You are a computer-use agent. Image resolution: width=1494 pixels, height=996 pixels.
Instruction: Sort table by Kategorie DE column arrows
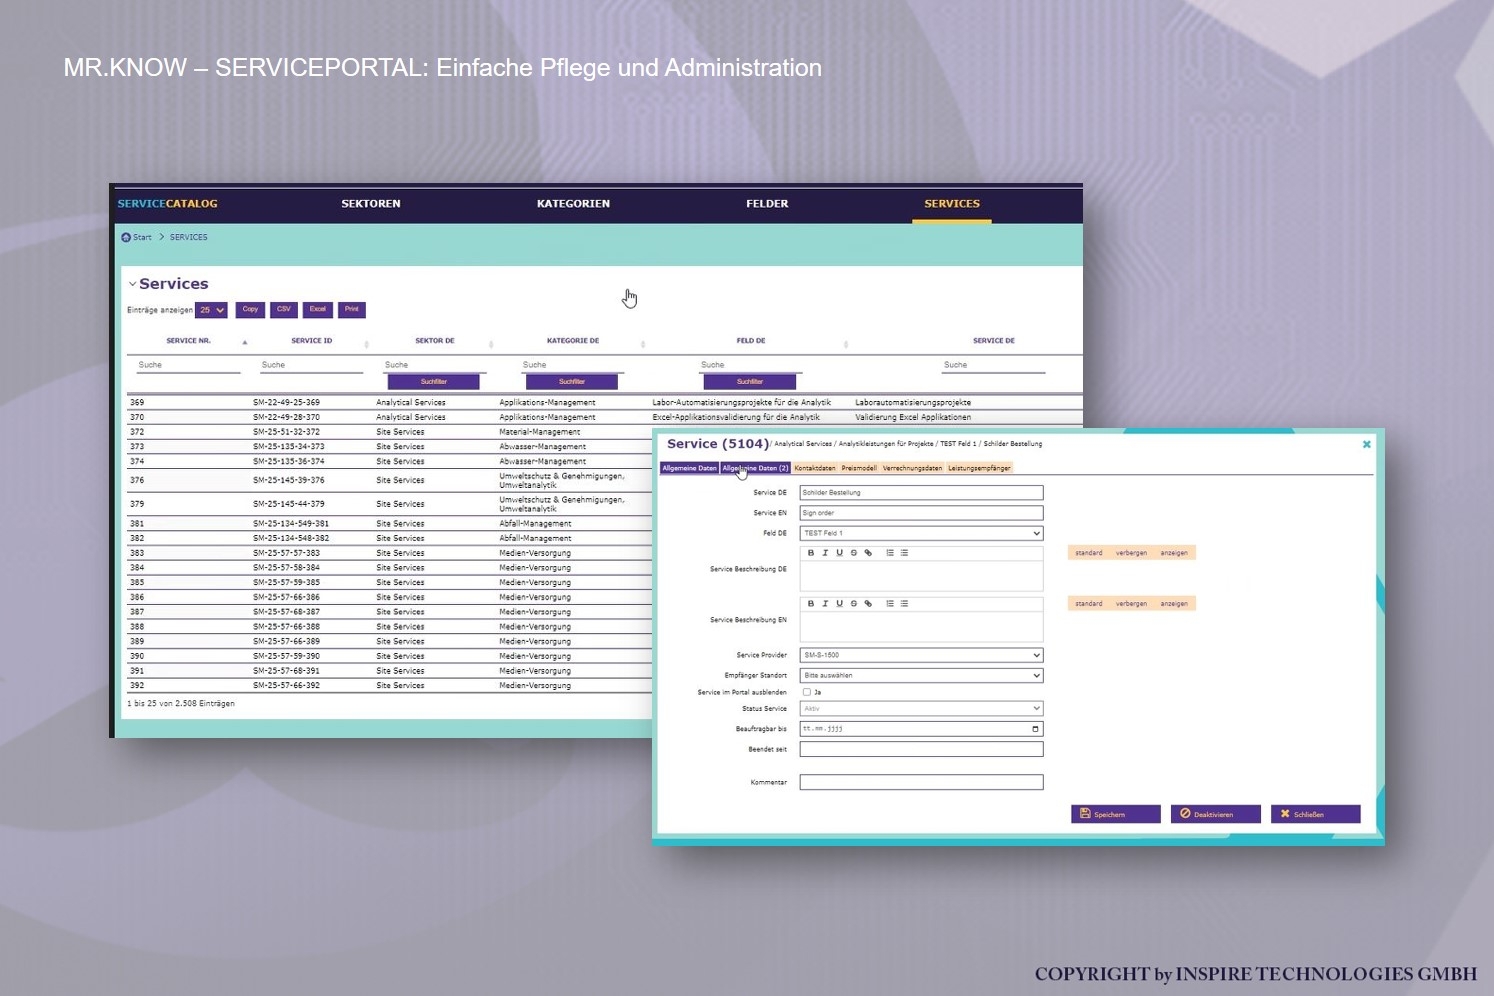642,344
